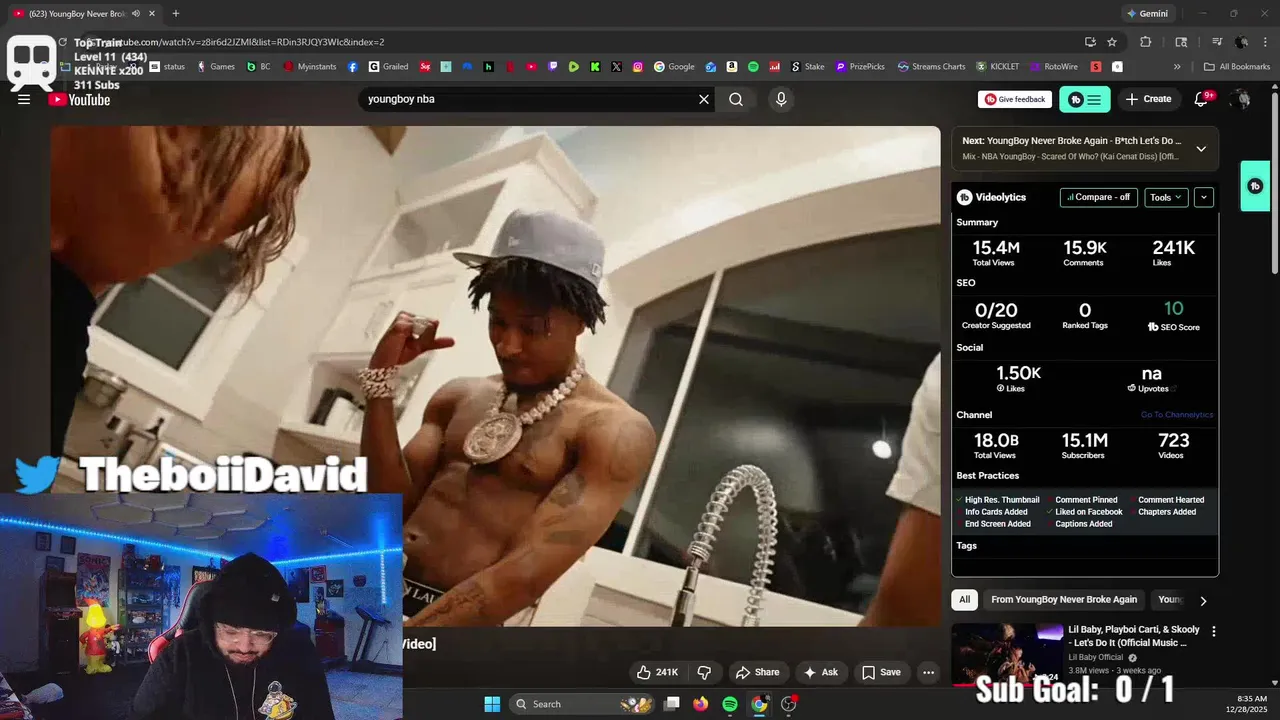
Task: Click the 15.1M Subscribers stat
Action: 1084,445
